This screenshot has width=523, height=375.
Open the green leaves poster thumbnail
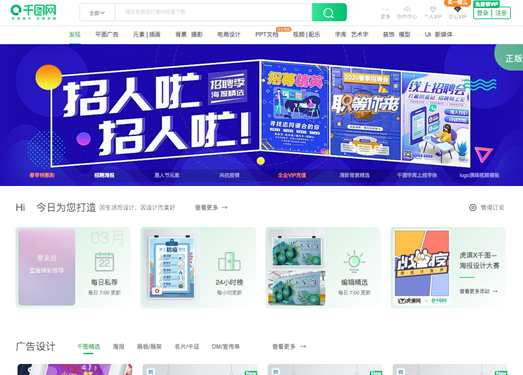click(x=297, y=267)
